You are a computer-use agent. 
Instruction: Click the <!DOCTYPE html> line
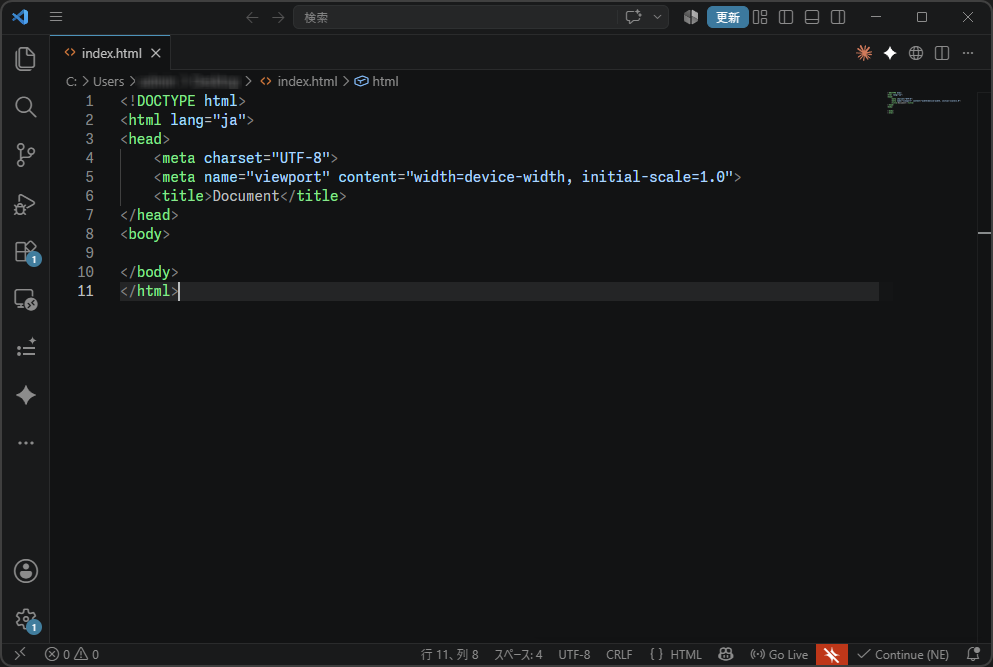click(x=182, y=101)
